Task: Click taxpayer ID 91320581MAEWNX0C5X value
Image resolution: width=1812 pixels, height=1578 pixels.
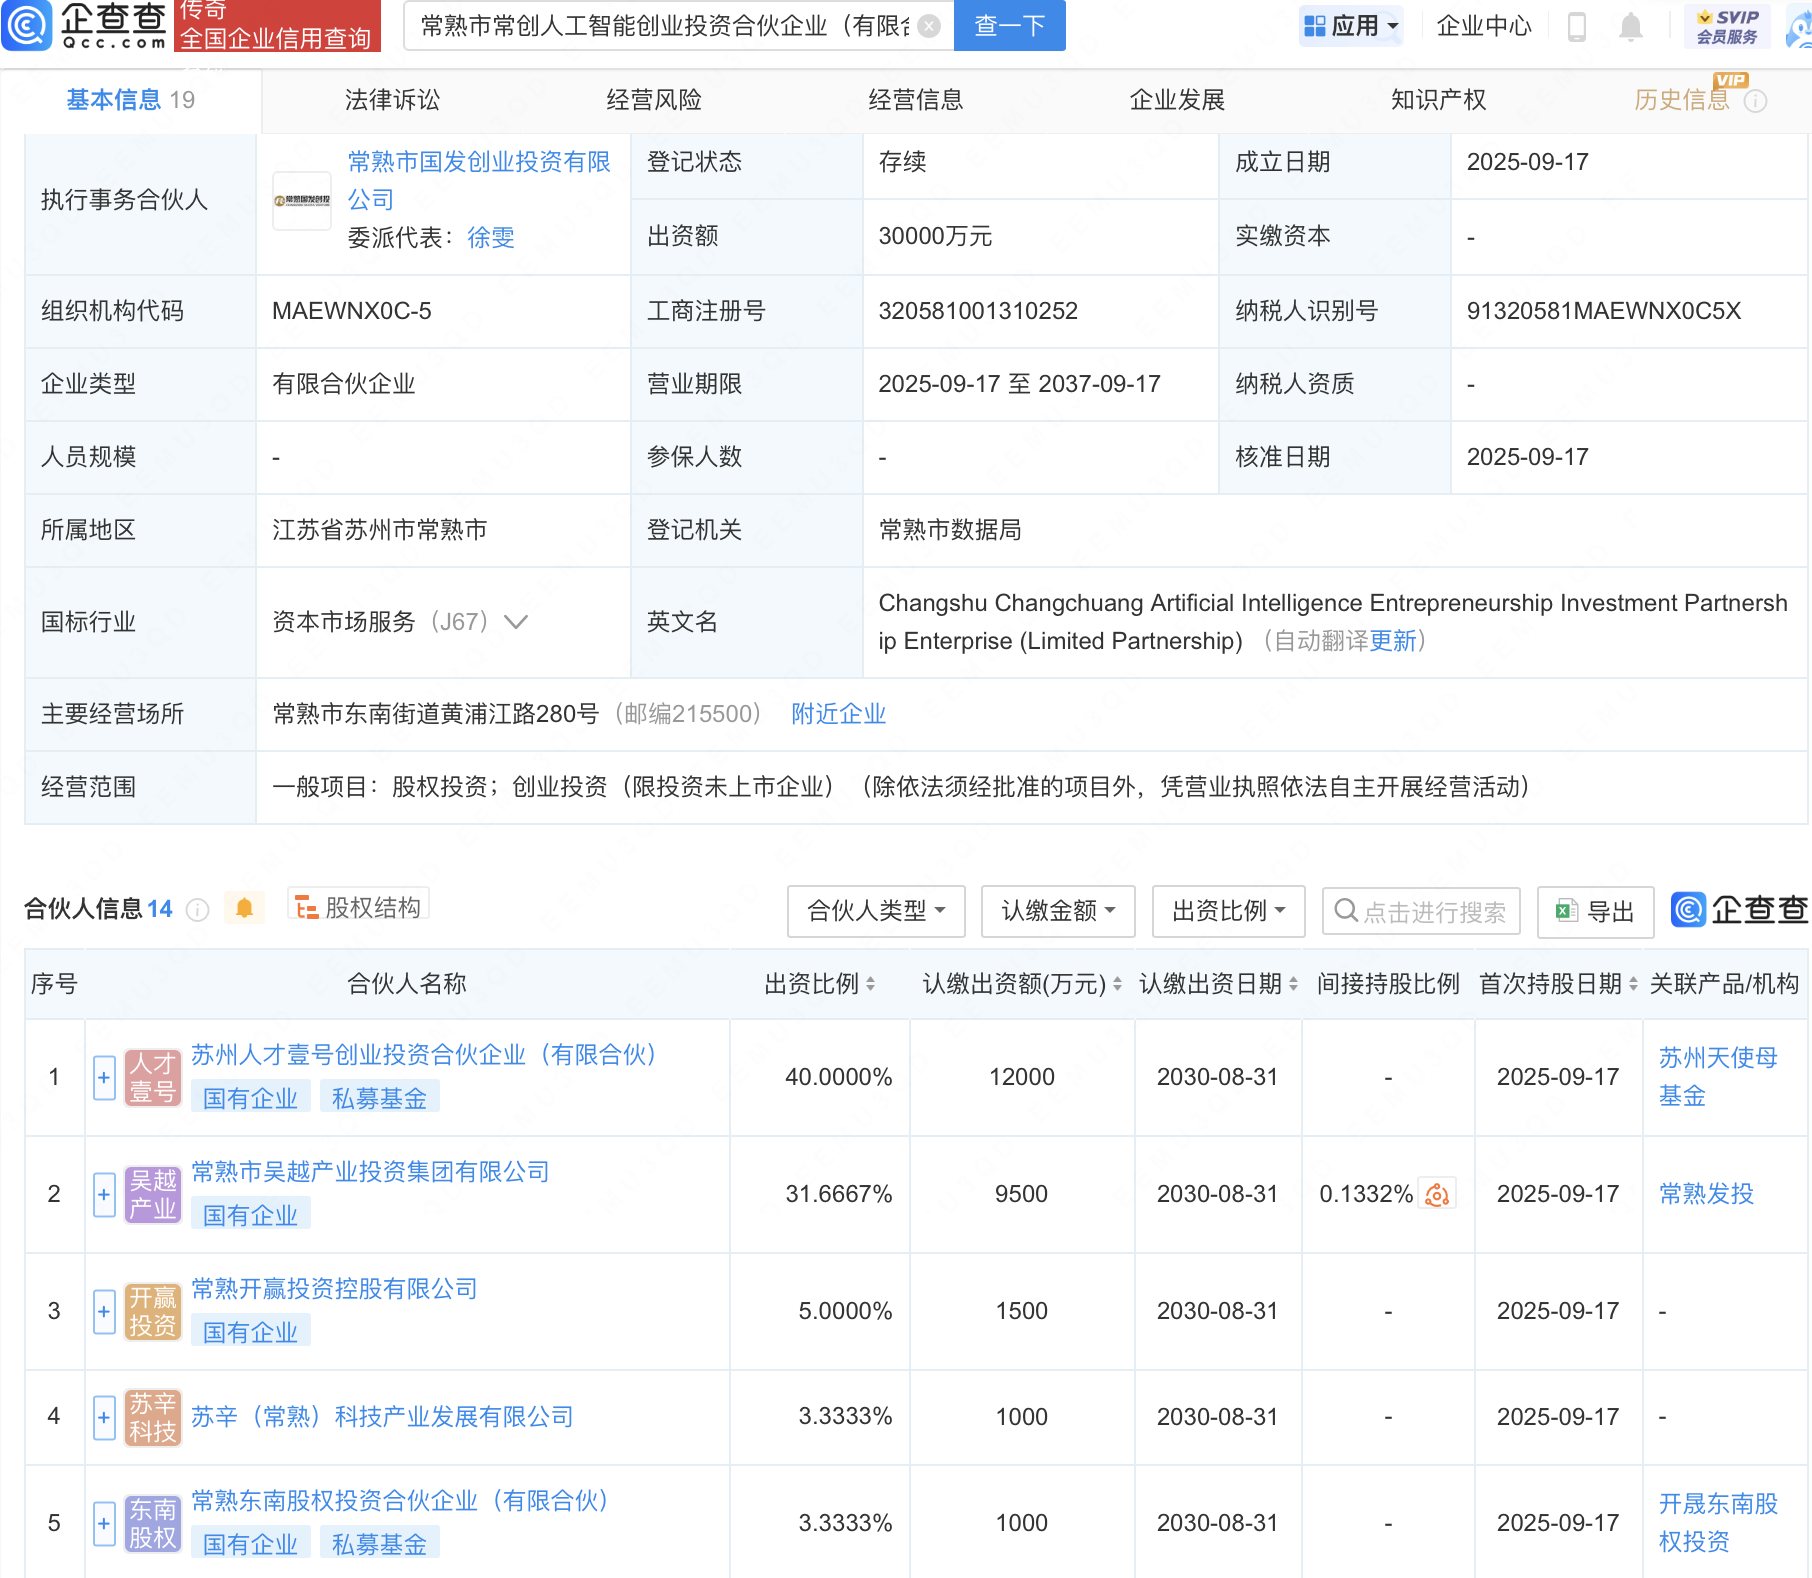Action: (x=1603, y=311)
